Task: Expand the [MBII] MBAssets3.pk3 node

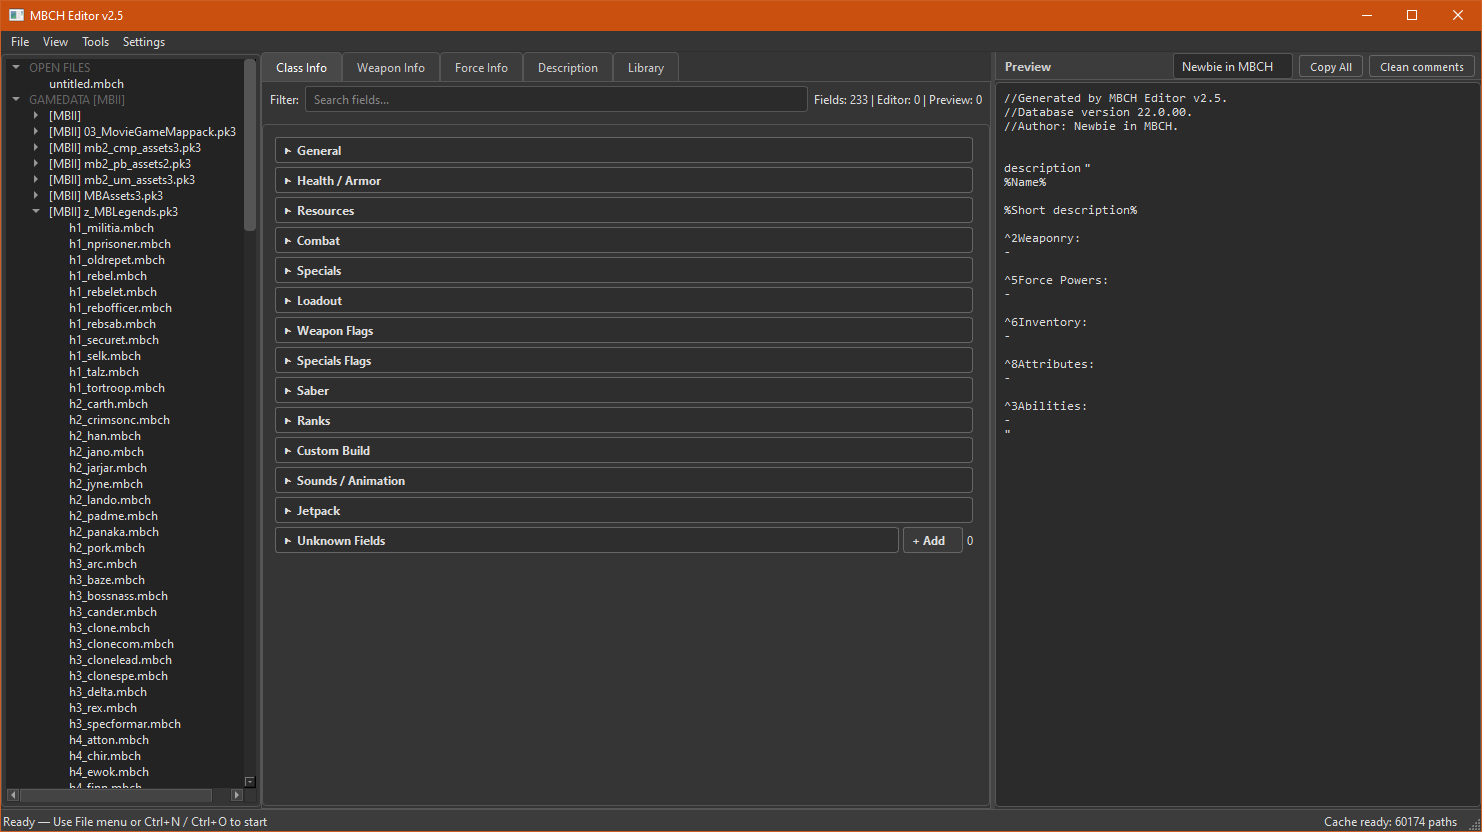Action: pyautogui.click(x=36, y=196)
